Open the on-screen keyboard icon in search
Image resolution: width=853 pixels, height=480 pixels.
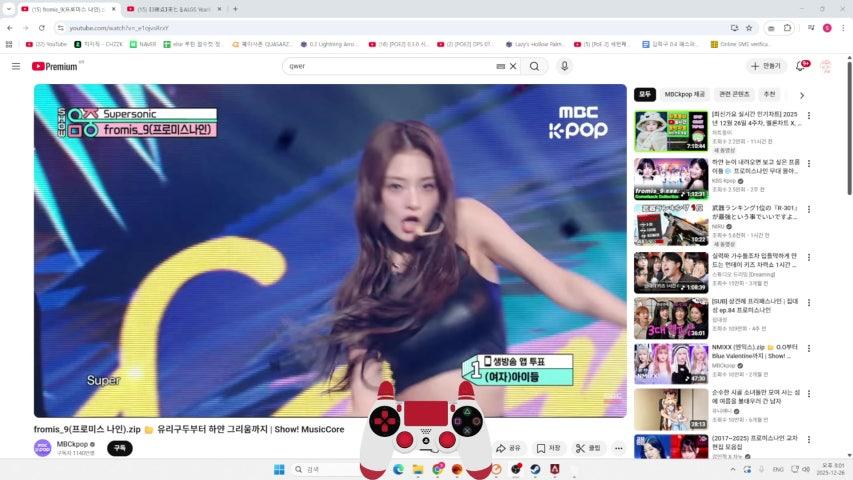[x=500, y=66]
